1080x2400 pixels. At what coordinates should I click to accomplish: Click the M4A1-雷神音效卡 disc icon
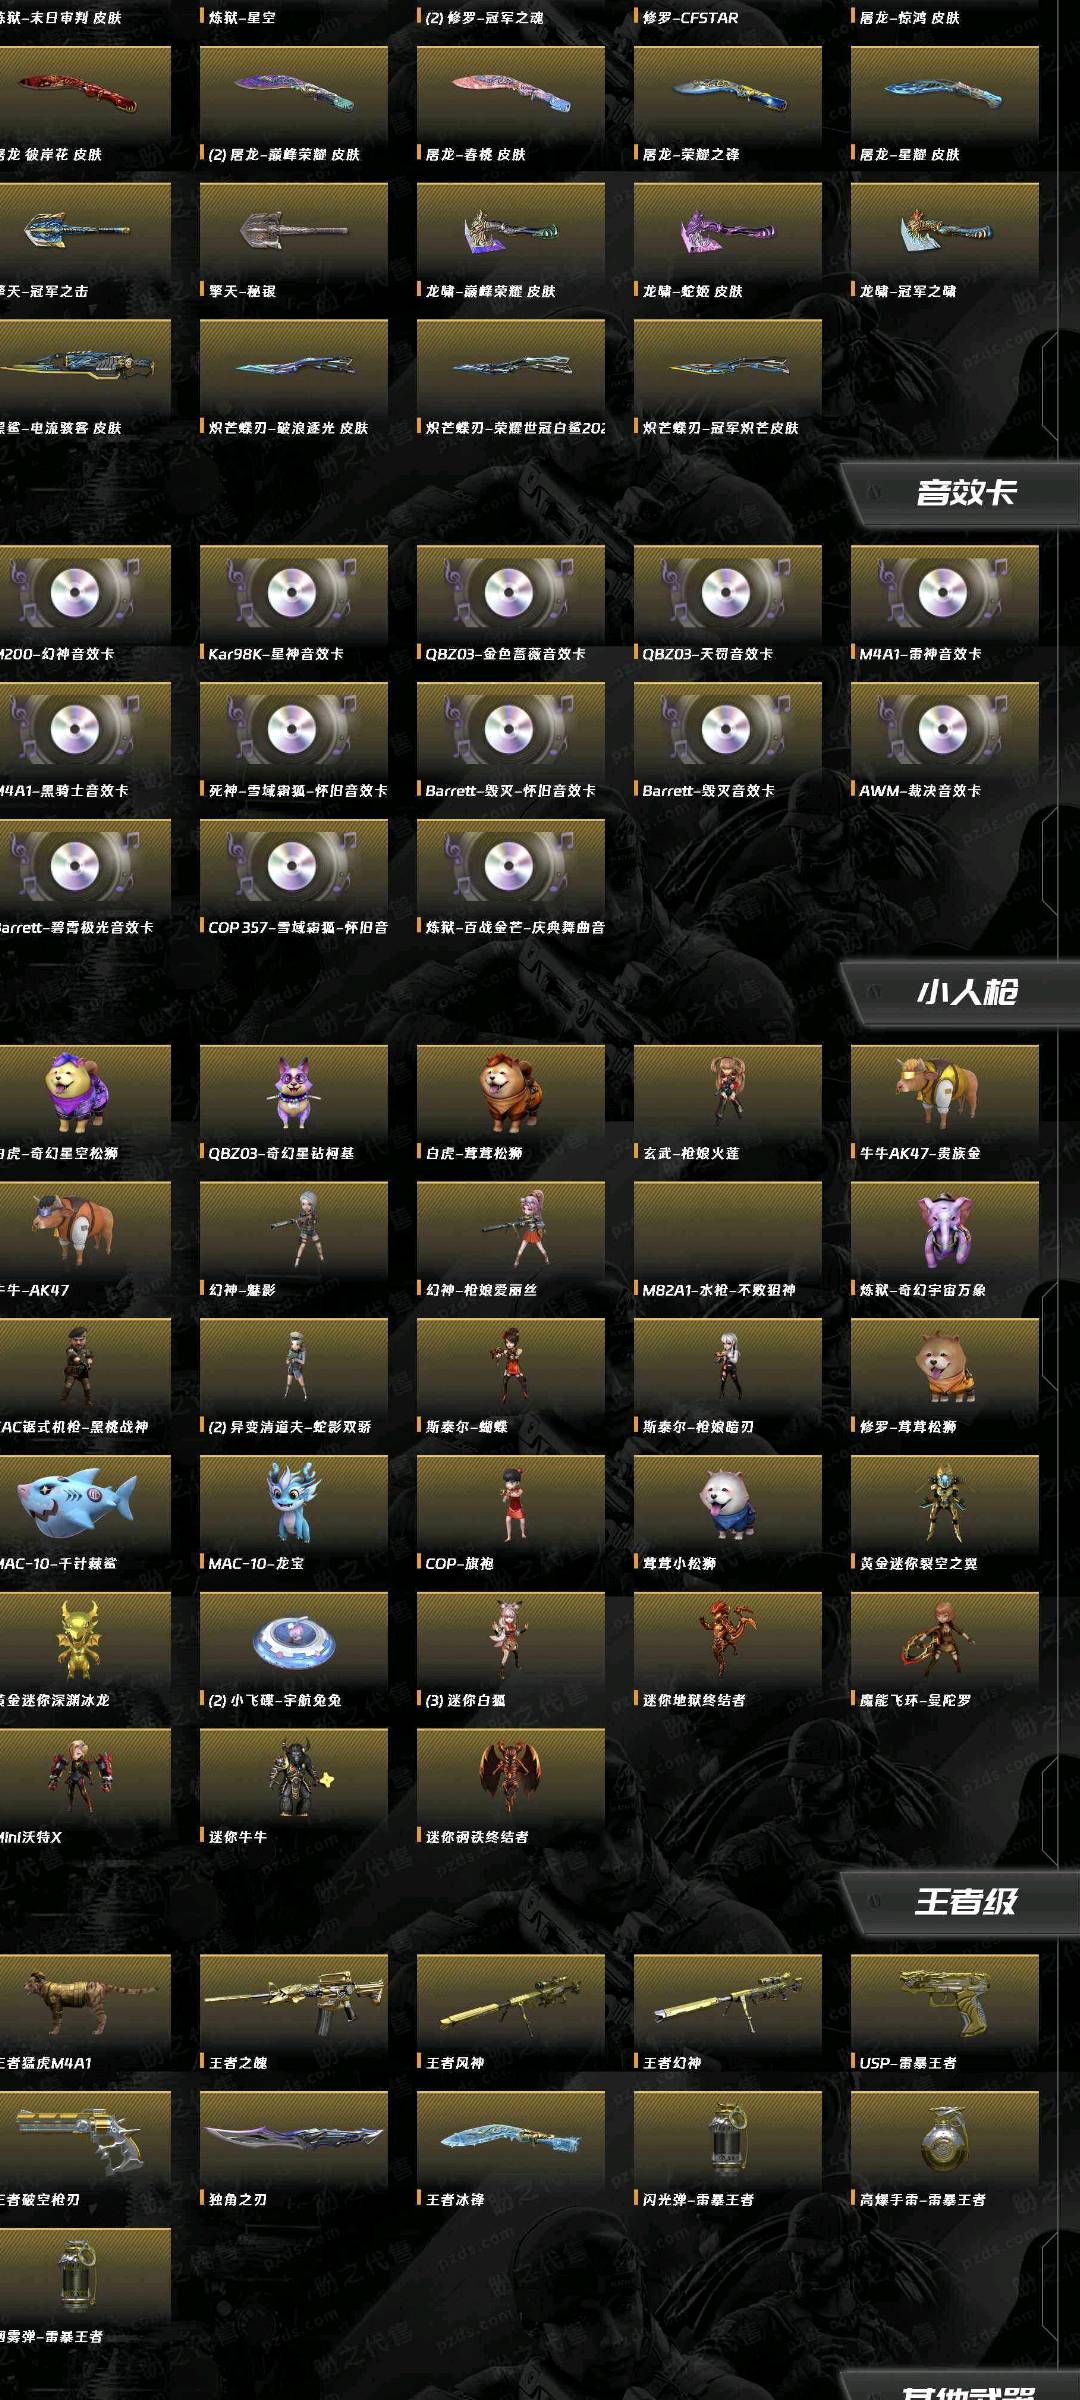[x=944, y=594]
